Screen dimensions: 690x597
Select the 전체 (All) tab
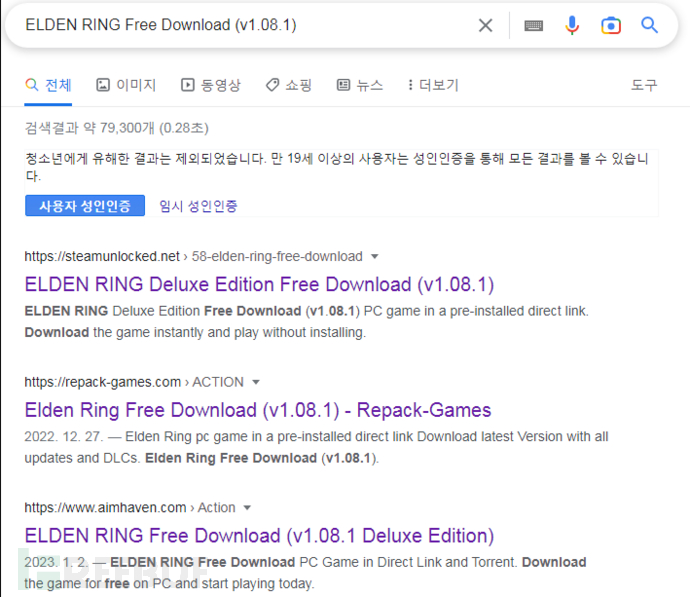pyautogui.click(x=48, y=85)
